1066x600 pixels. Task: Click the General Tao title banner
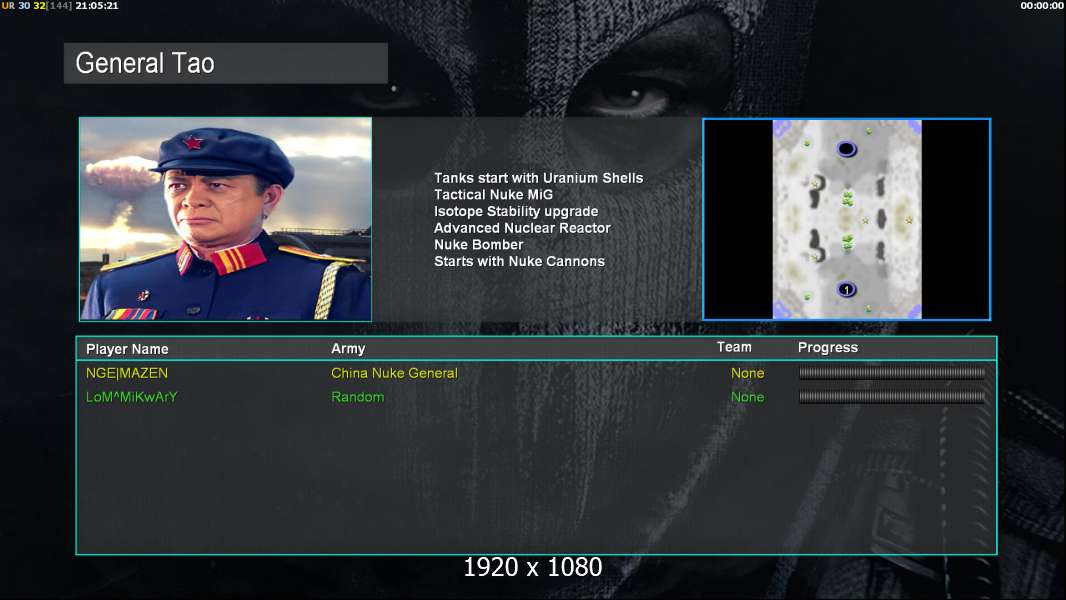tap(226, 63)
